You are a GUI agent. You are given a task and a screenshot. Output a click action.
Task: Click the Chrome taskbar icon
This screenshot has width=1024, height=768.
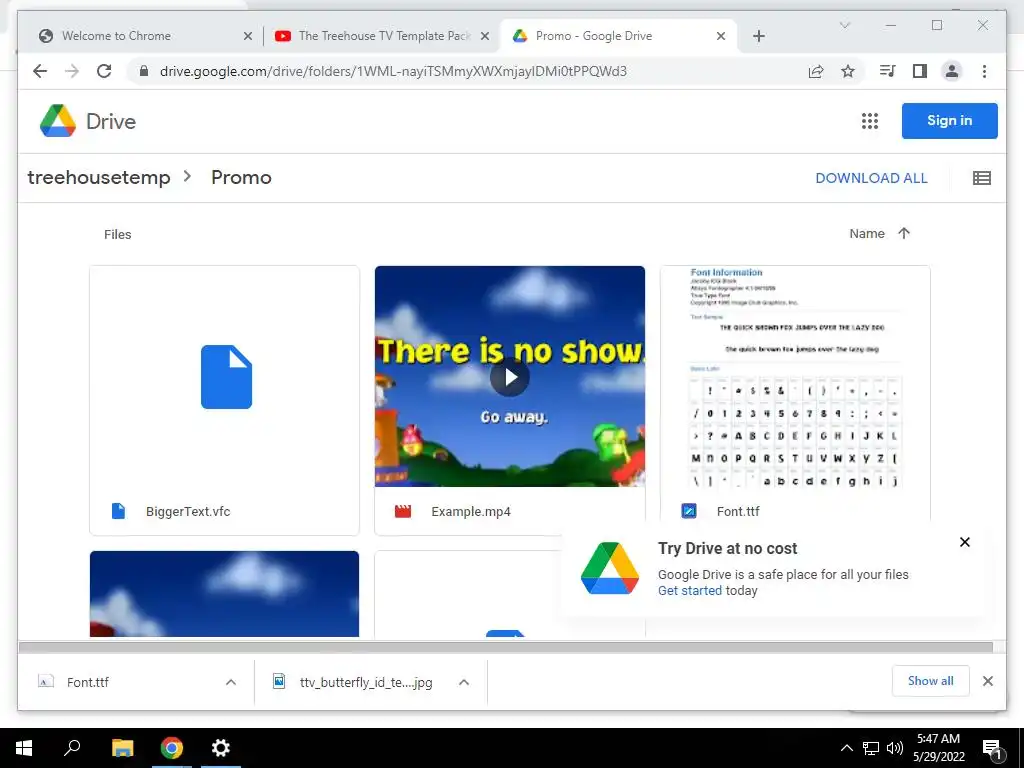click(x=172, y=748)
